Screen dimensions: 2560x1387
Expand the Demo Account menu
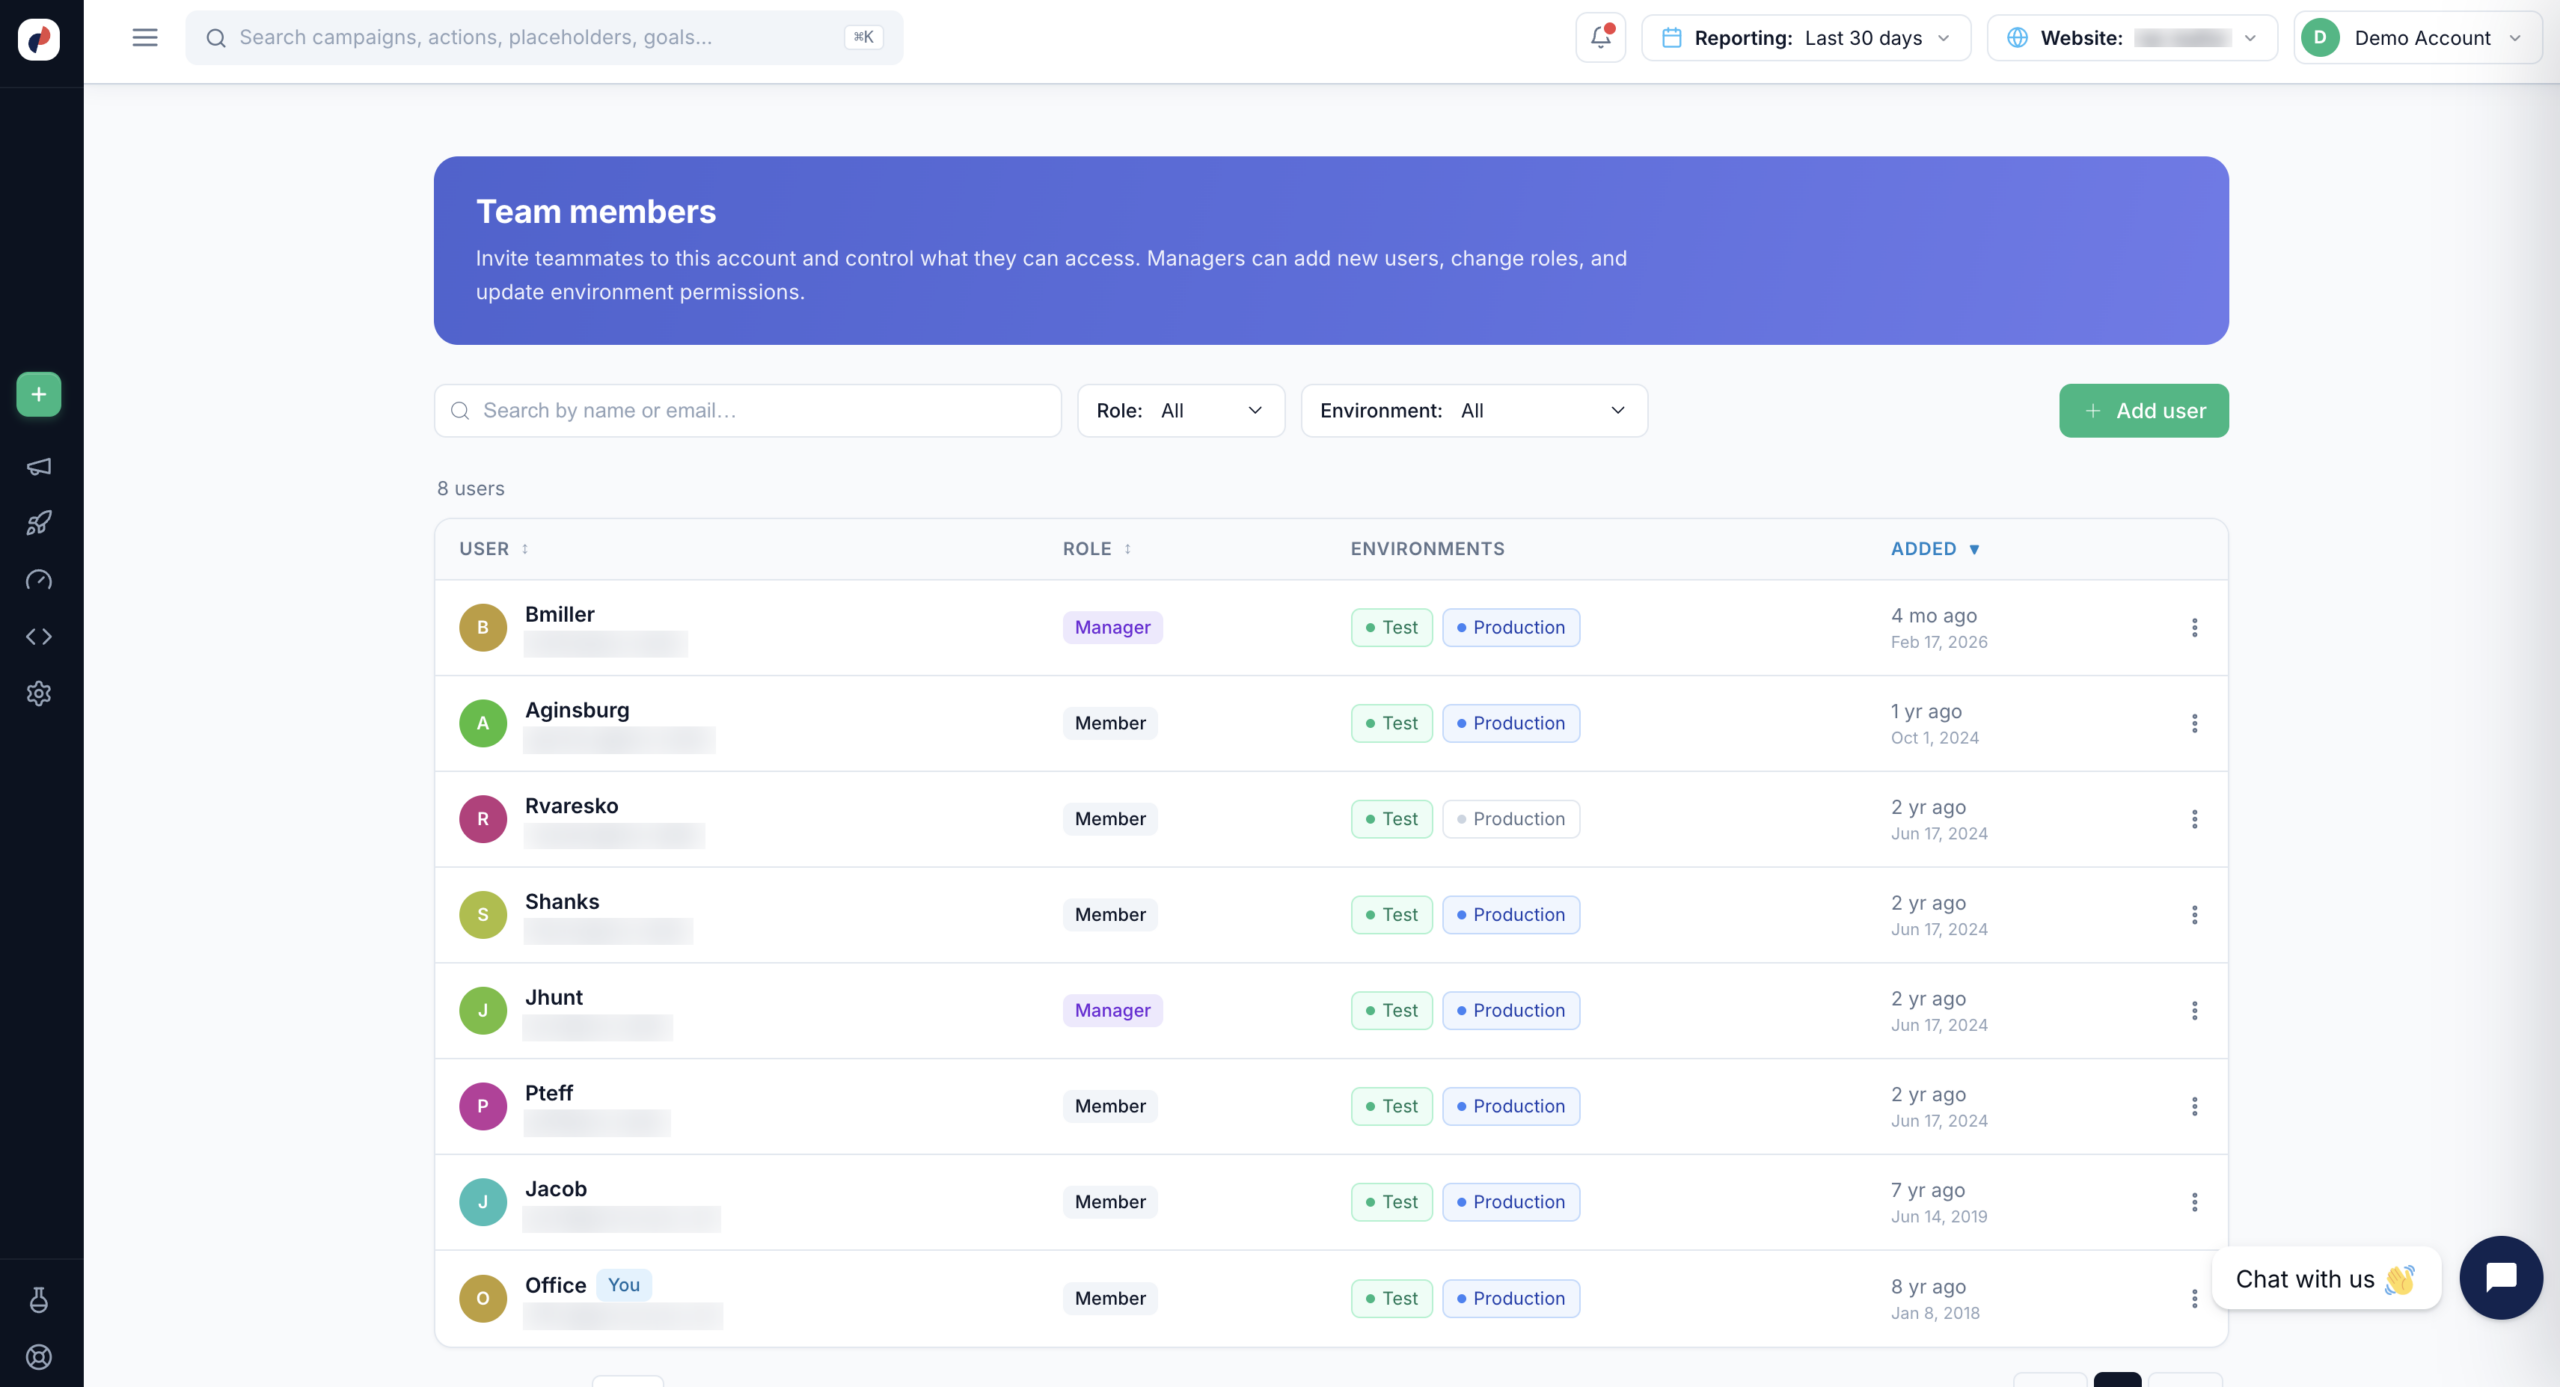click(2417, 38)
